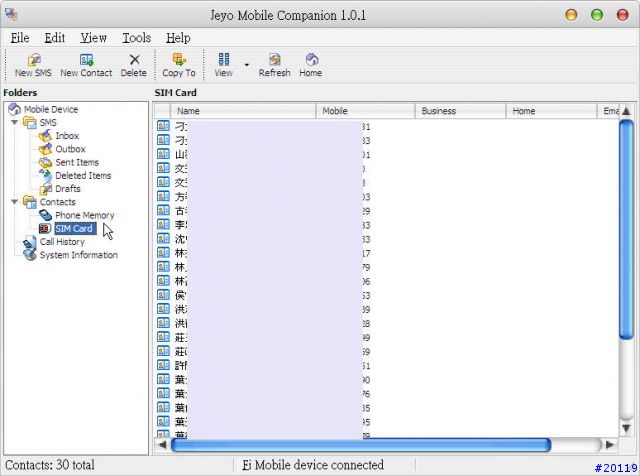Click the vertical scrollbar down arrow

point(627,428)
